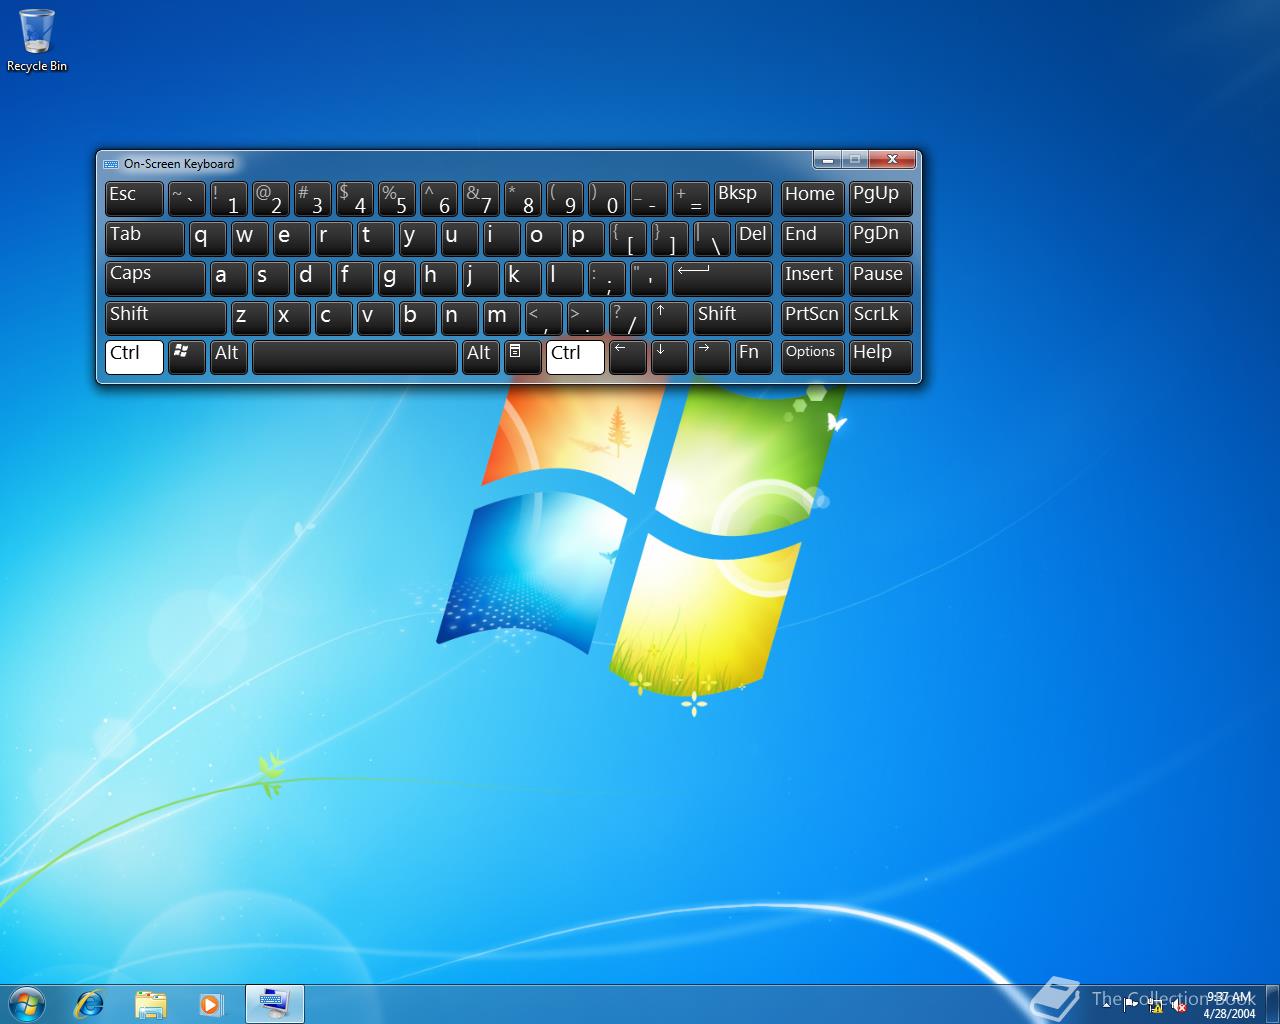Tap the Esc key
1280x1024 pixels.
coord(134,199)
